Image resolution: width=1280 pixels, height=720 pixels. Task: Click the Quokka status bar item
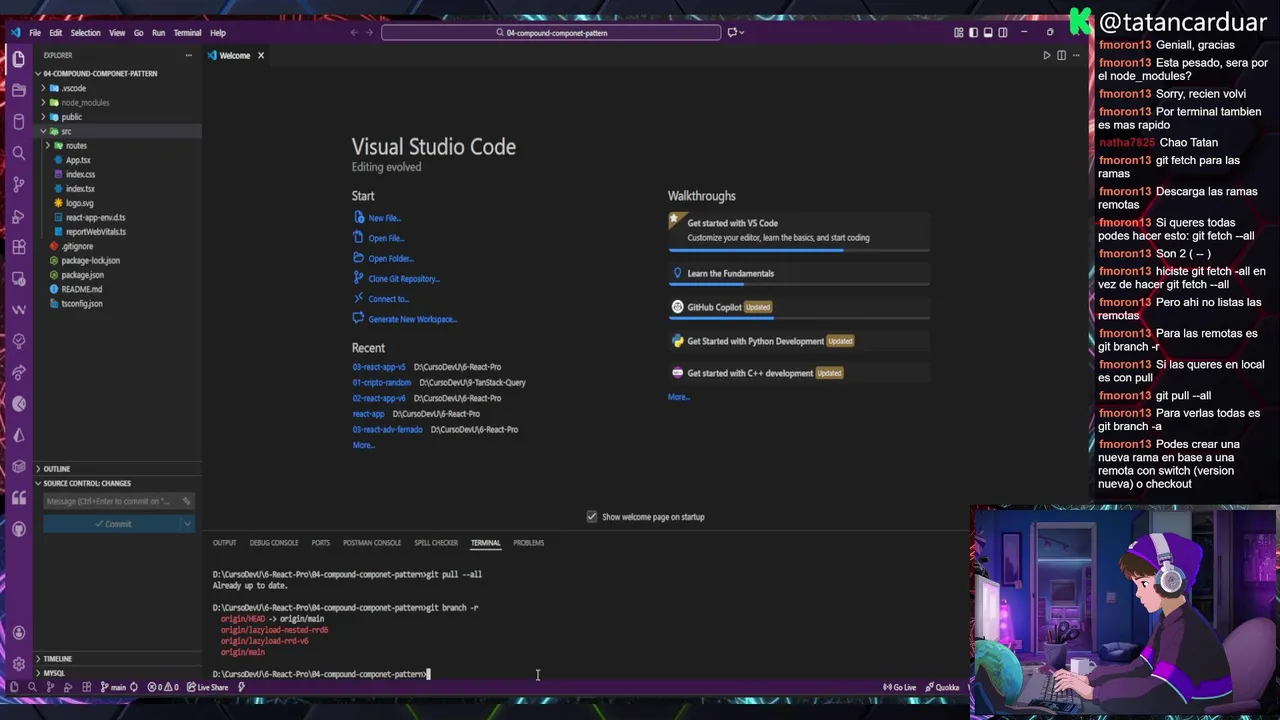click(942, 687)
